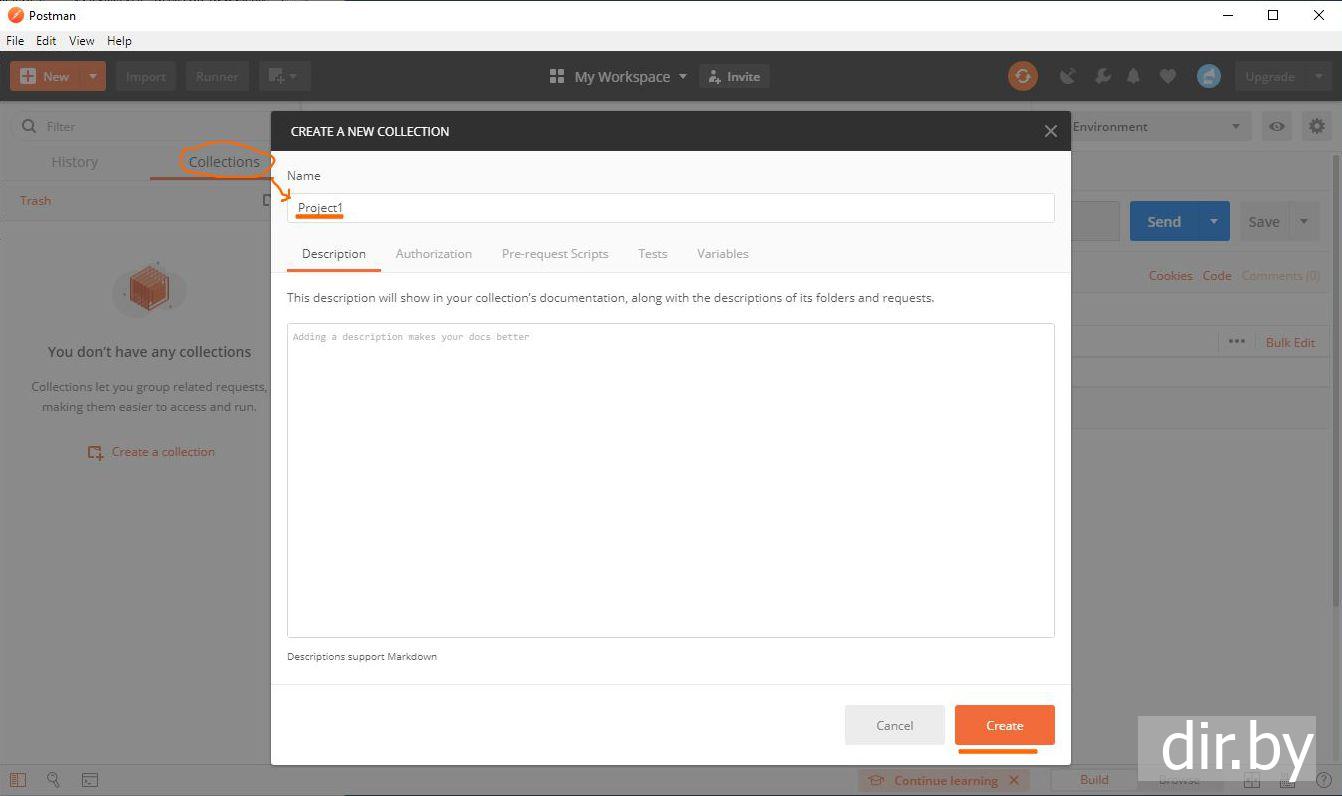
Task: Open the user avatar menu
Action: (x=1209, y=76)
